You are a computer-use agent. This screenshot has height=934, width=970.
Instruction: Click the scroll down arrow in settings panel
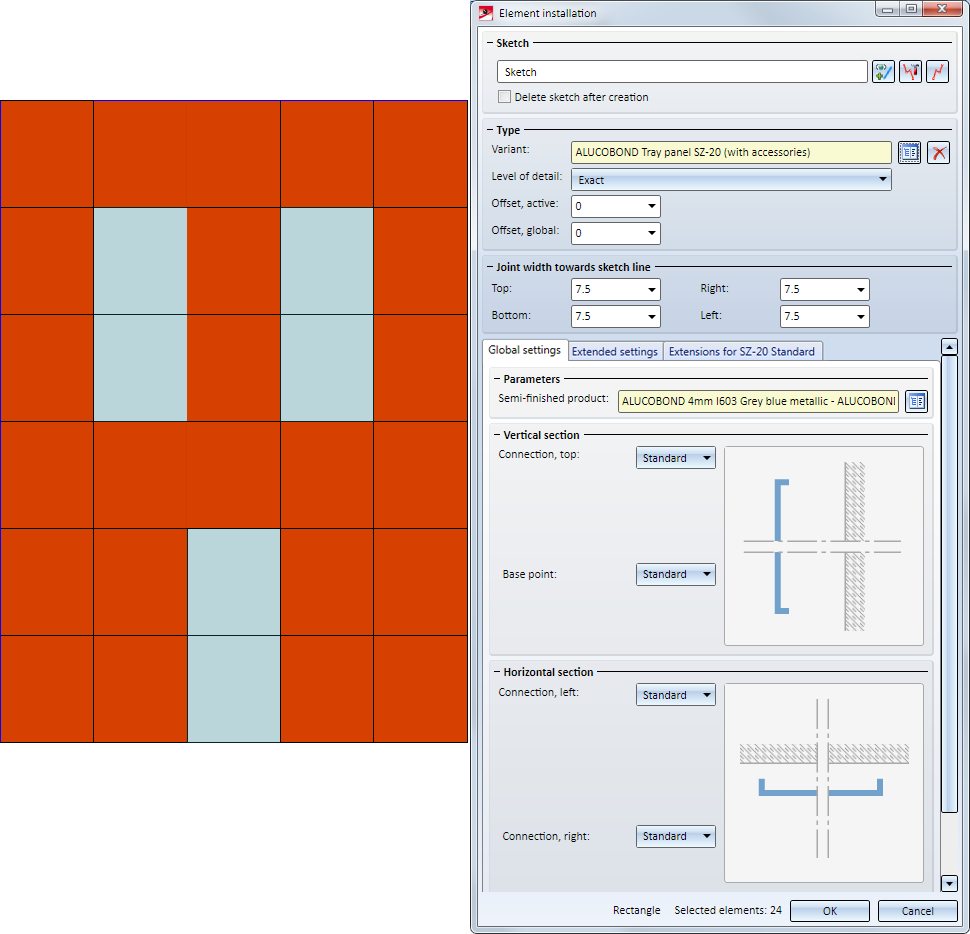click(x=949, y=883)
